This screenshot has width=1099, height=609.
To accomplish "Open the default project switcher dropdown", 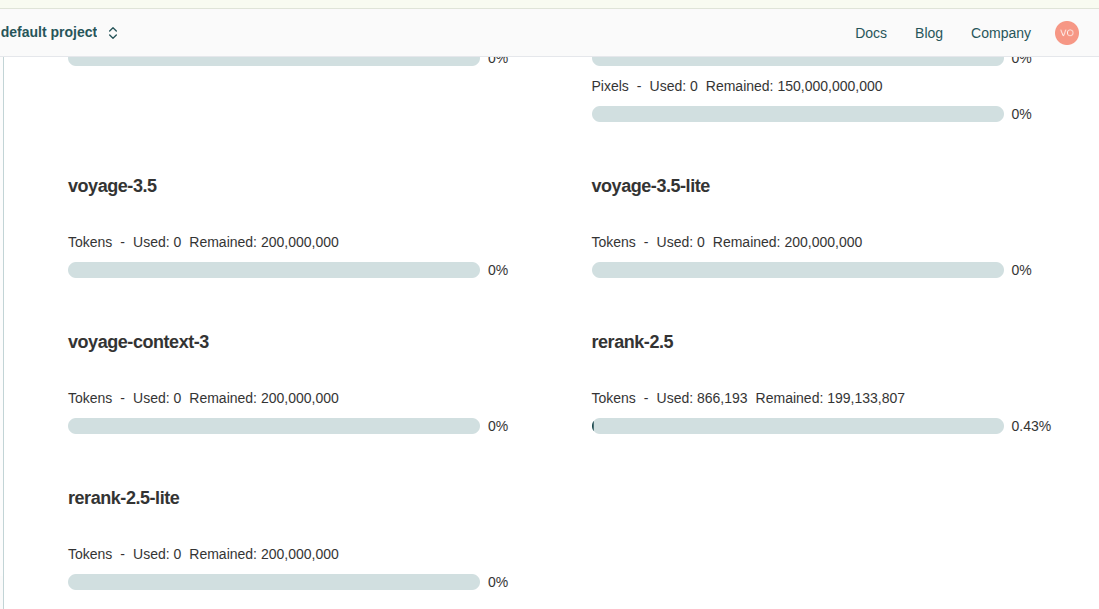I will [x=60, y=33].
